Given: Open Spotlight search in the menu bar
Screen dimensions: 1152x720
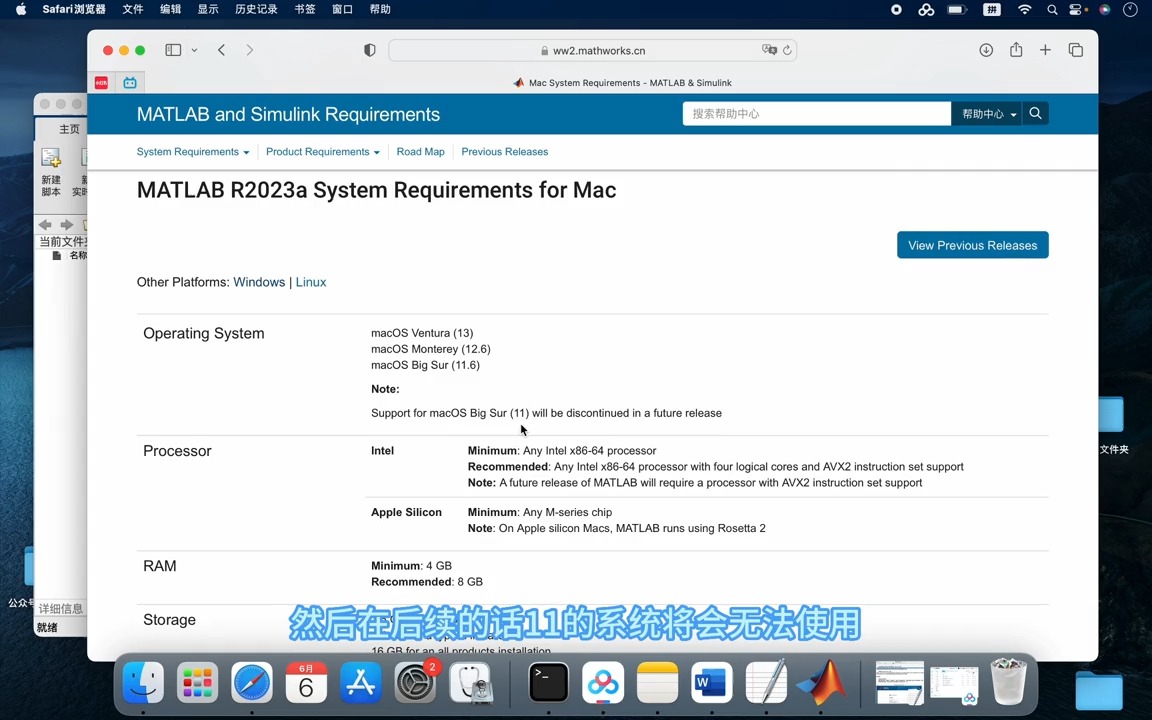Looking at the screenshot, I should pyautogui.click(x=1052, y=10).
